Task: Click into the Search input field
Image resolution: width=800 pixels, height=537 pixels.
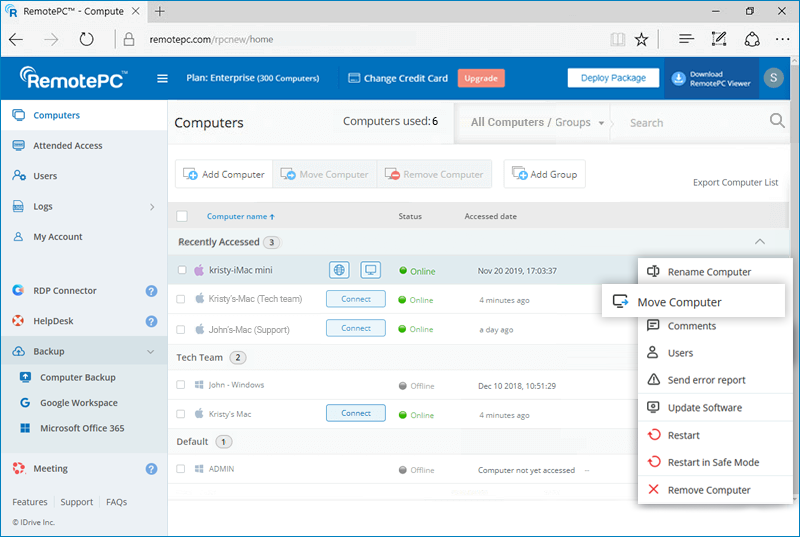Action: click(690, 123)
